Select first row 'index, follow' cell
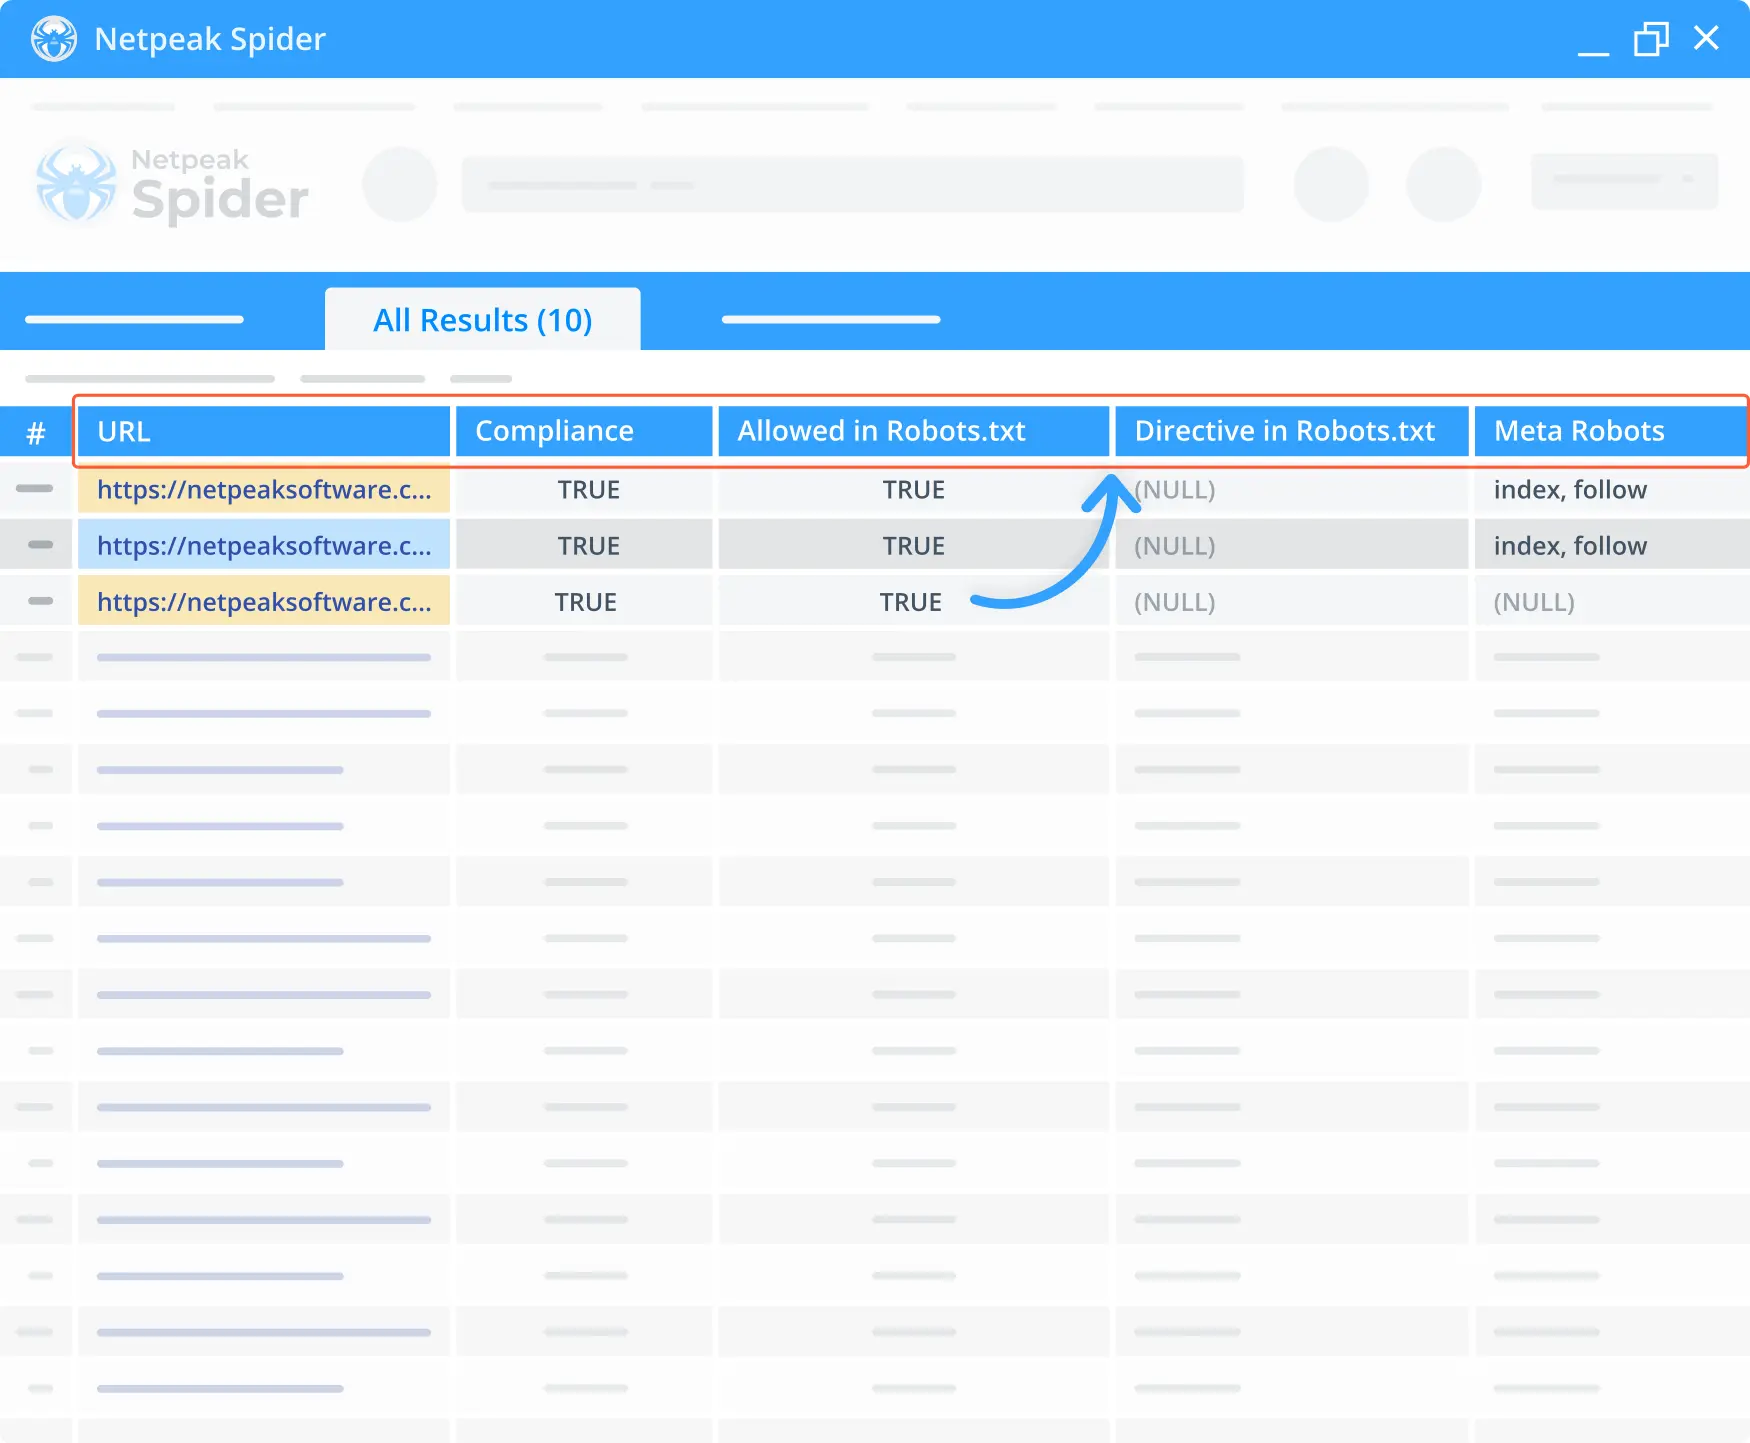1750x1443 pixels. [1612, 490]
